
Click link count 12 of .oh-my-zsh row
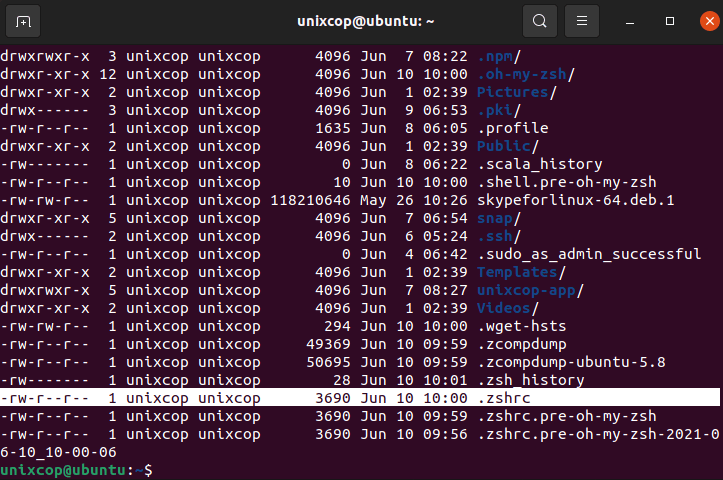(108, 75)
